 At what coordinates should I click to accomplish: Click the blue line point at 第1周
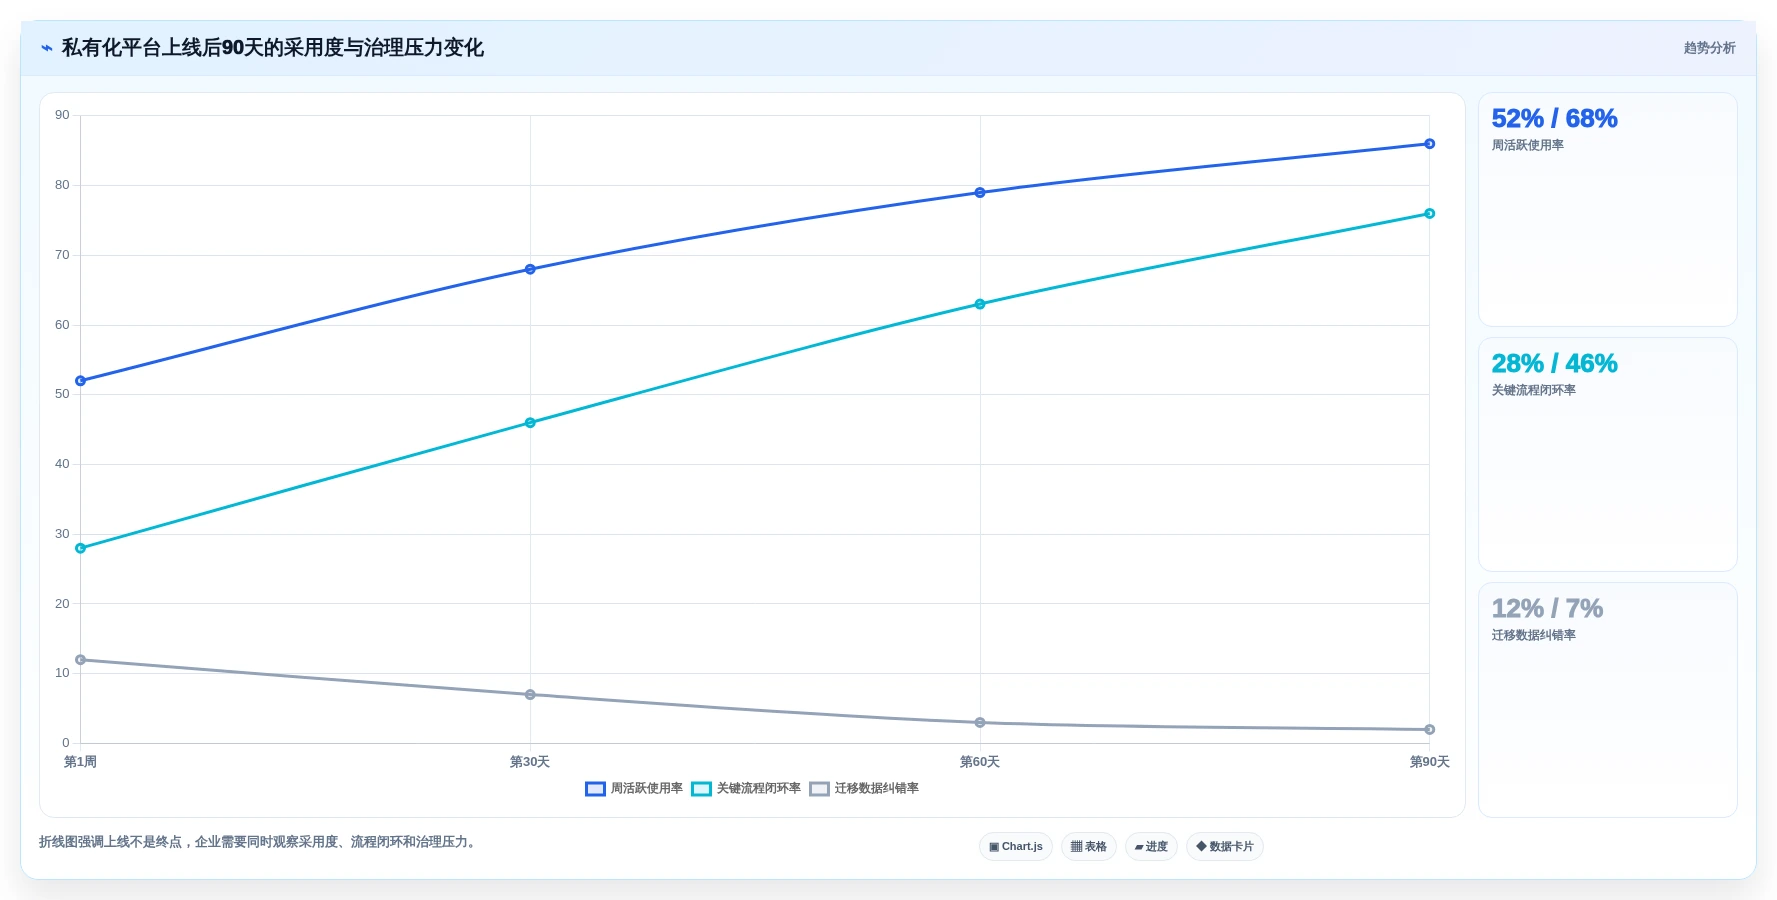click(81, 381)
